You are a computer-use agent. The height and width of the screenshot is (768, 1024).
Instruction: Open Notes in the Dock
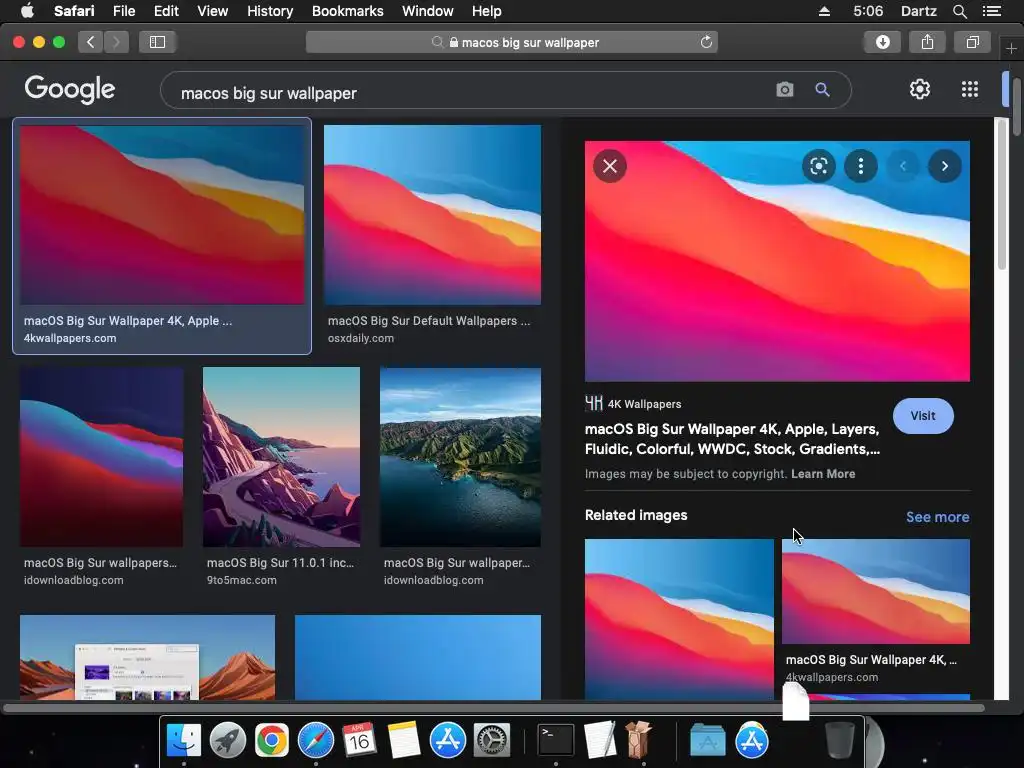tap(404, 741)
